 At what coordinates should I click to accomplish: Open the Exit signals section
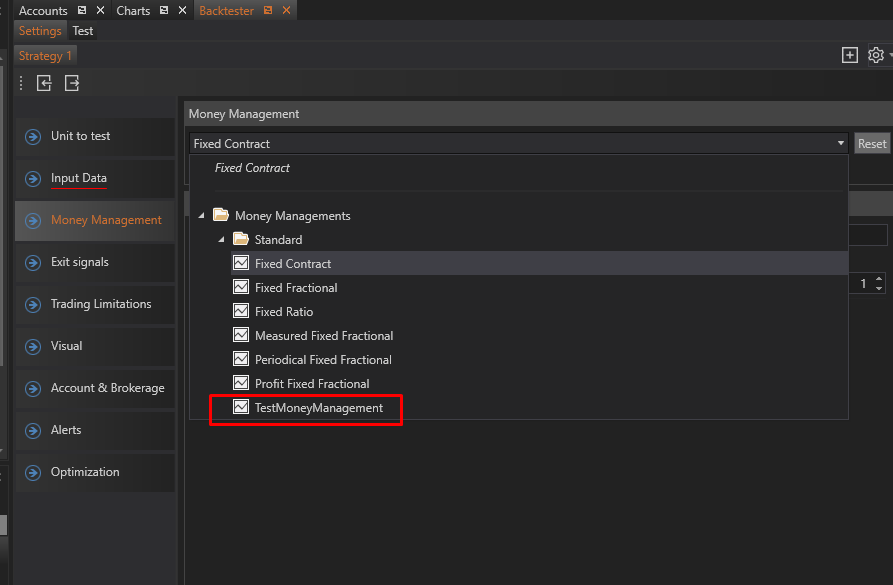point(80,262)
